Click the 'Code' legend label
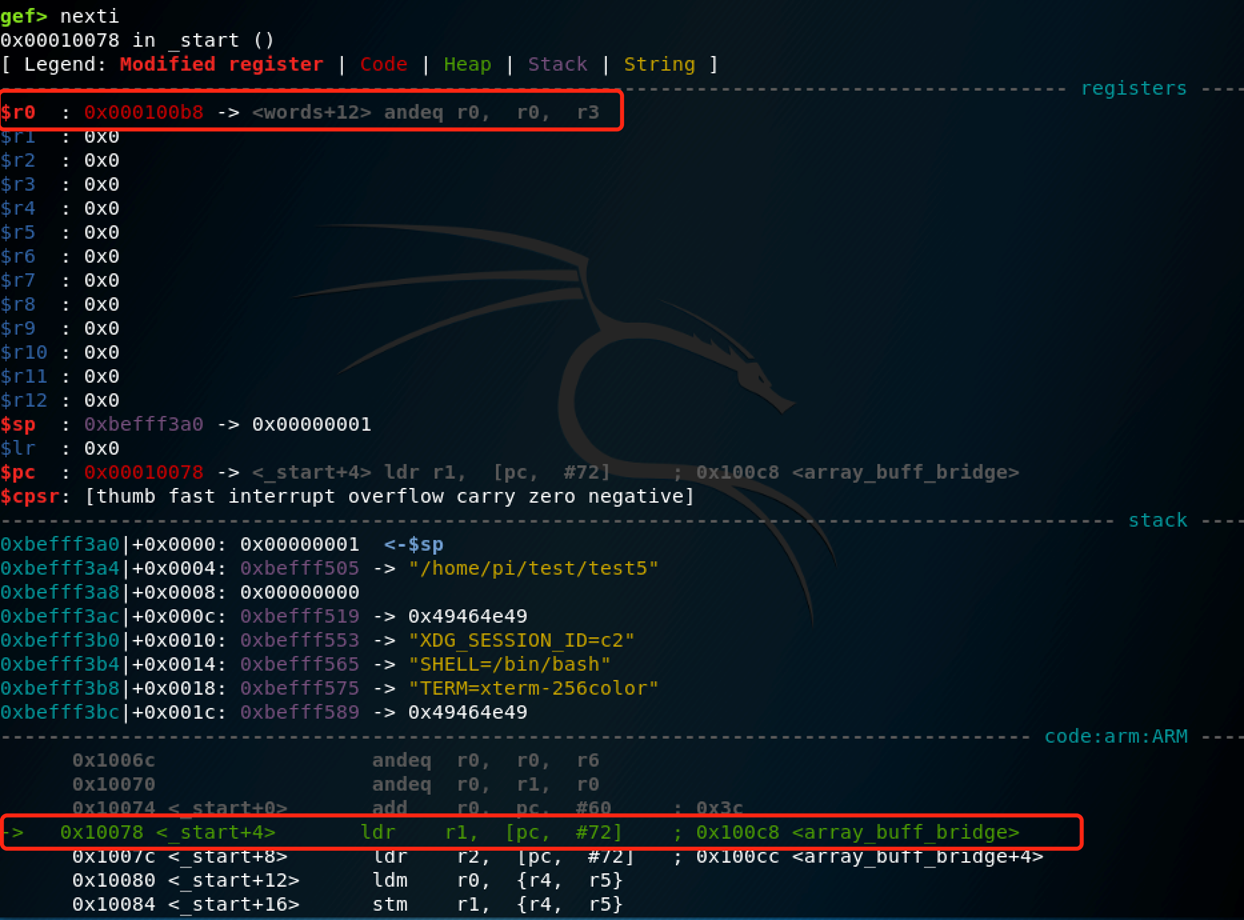Viewport: 1244px width, 920px height. point(384,64)
